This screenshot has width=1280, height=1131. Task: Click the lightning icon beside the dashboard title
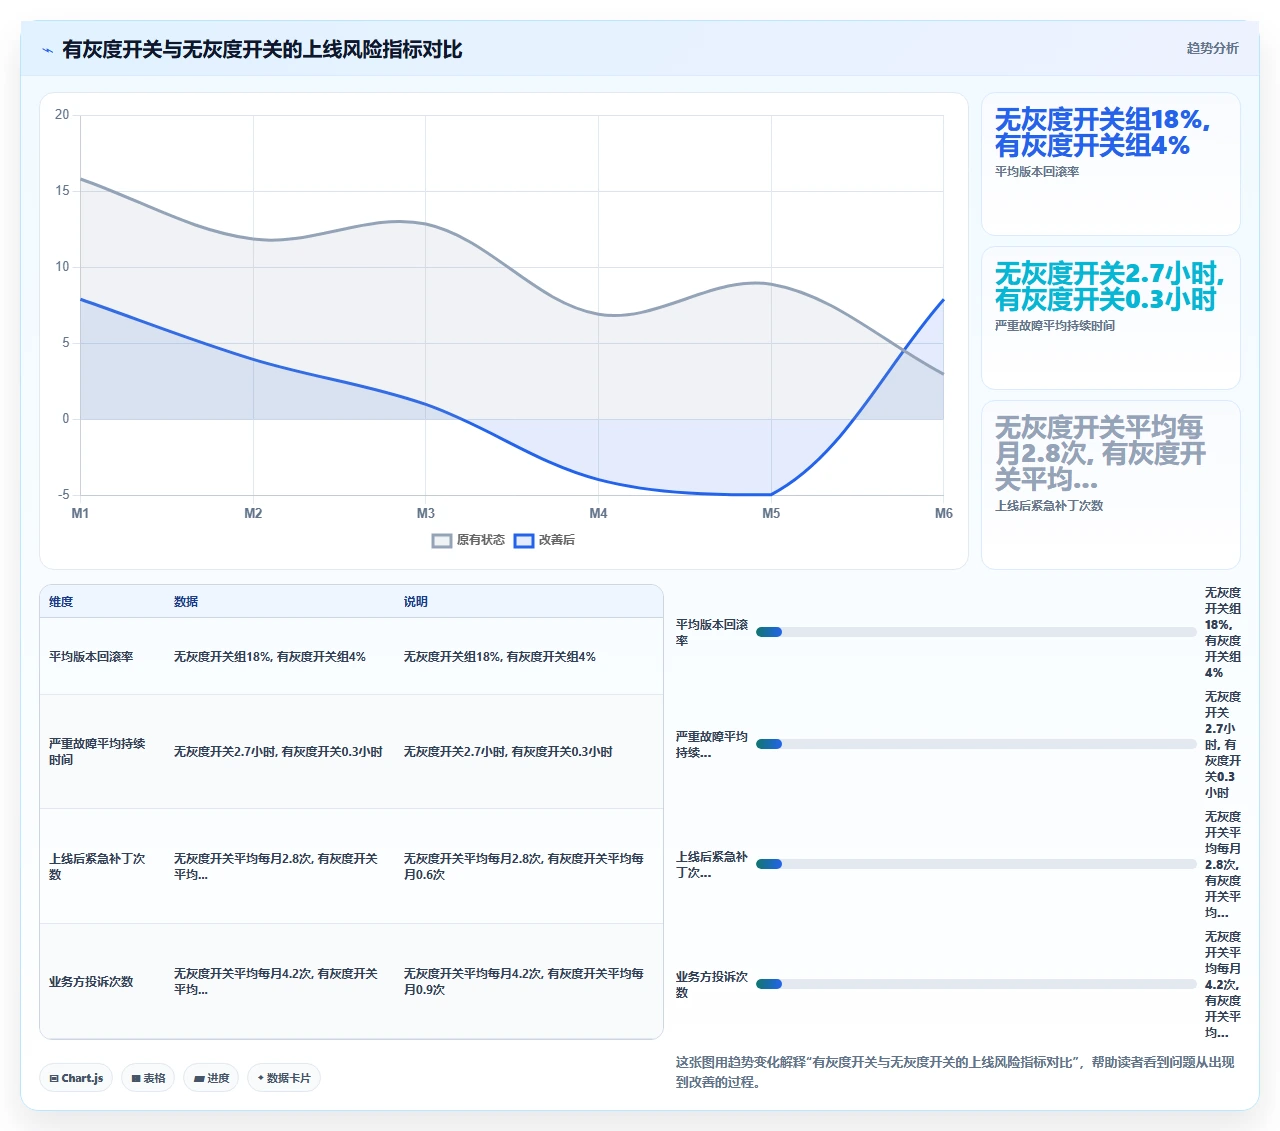[47, 50]
